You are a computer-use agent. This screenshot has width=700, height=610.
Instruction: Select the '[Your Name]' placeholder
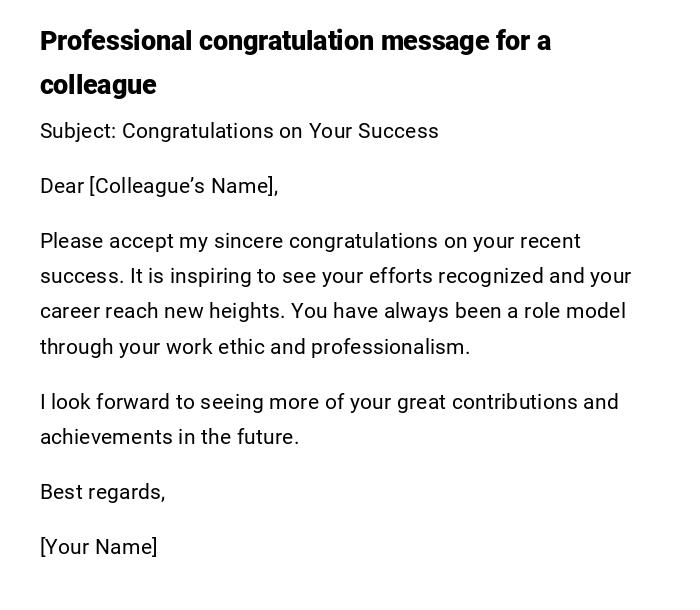pos(98,547)
